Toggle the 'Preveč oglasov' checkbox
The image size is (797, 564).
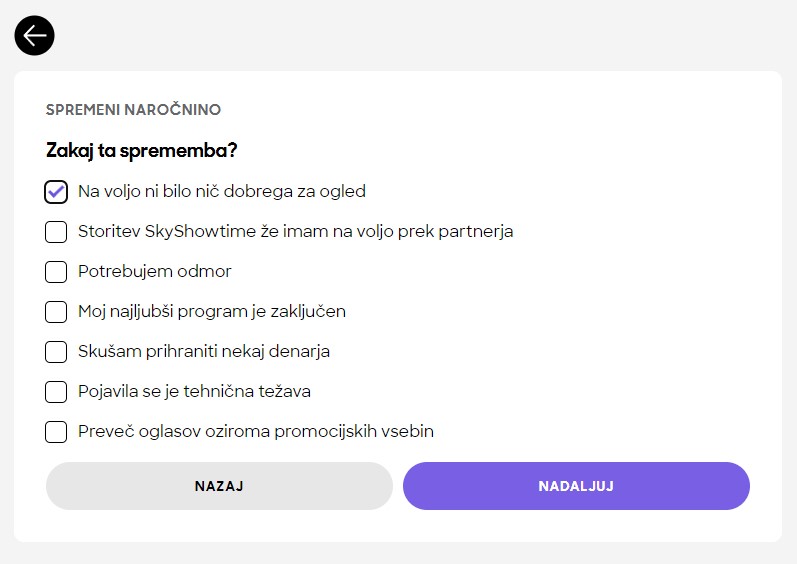coord(56,432)
